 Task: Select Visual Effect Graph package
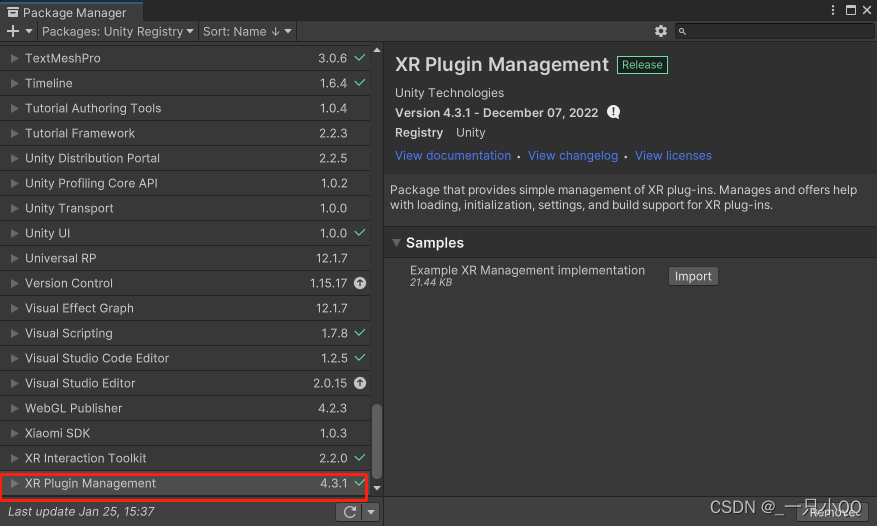(x=185, y=308)
